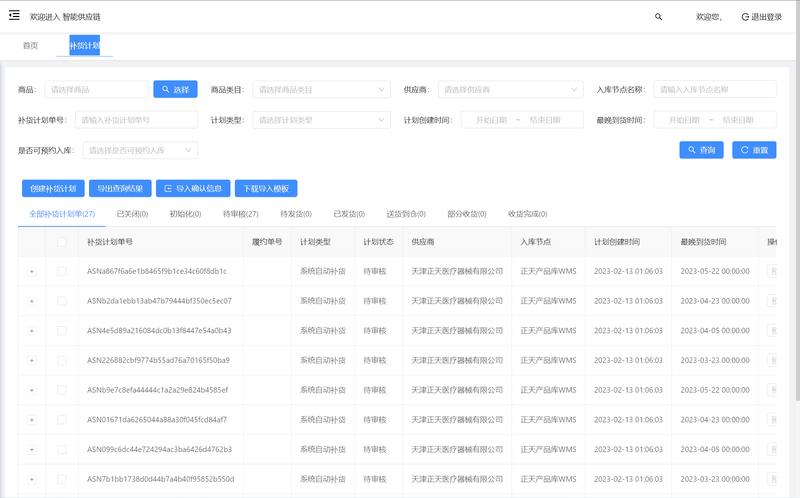This screenshot has width=800, height=498.
Task: Click 下载导入模板 button
Action: (266, 188)
